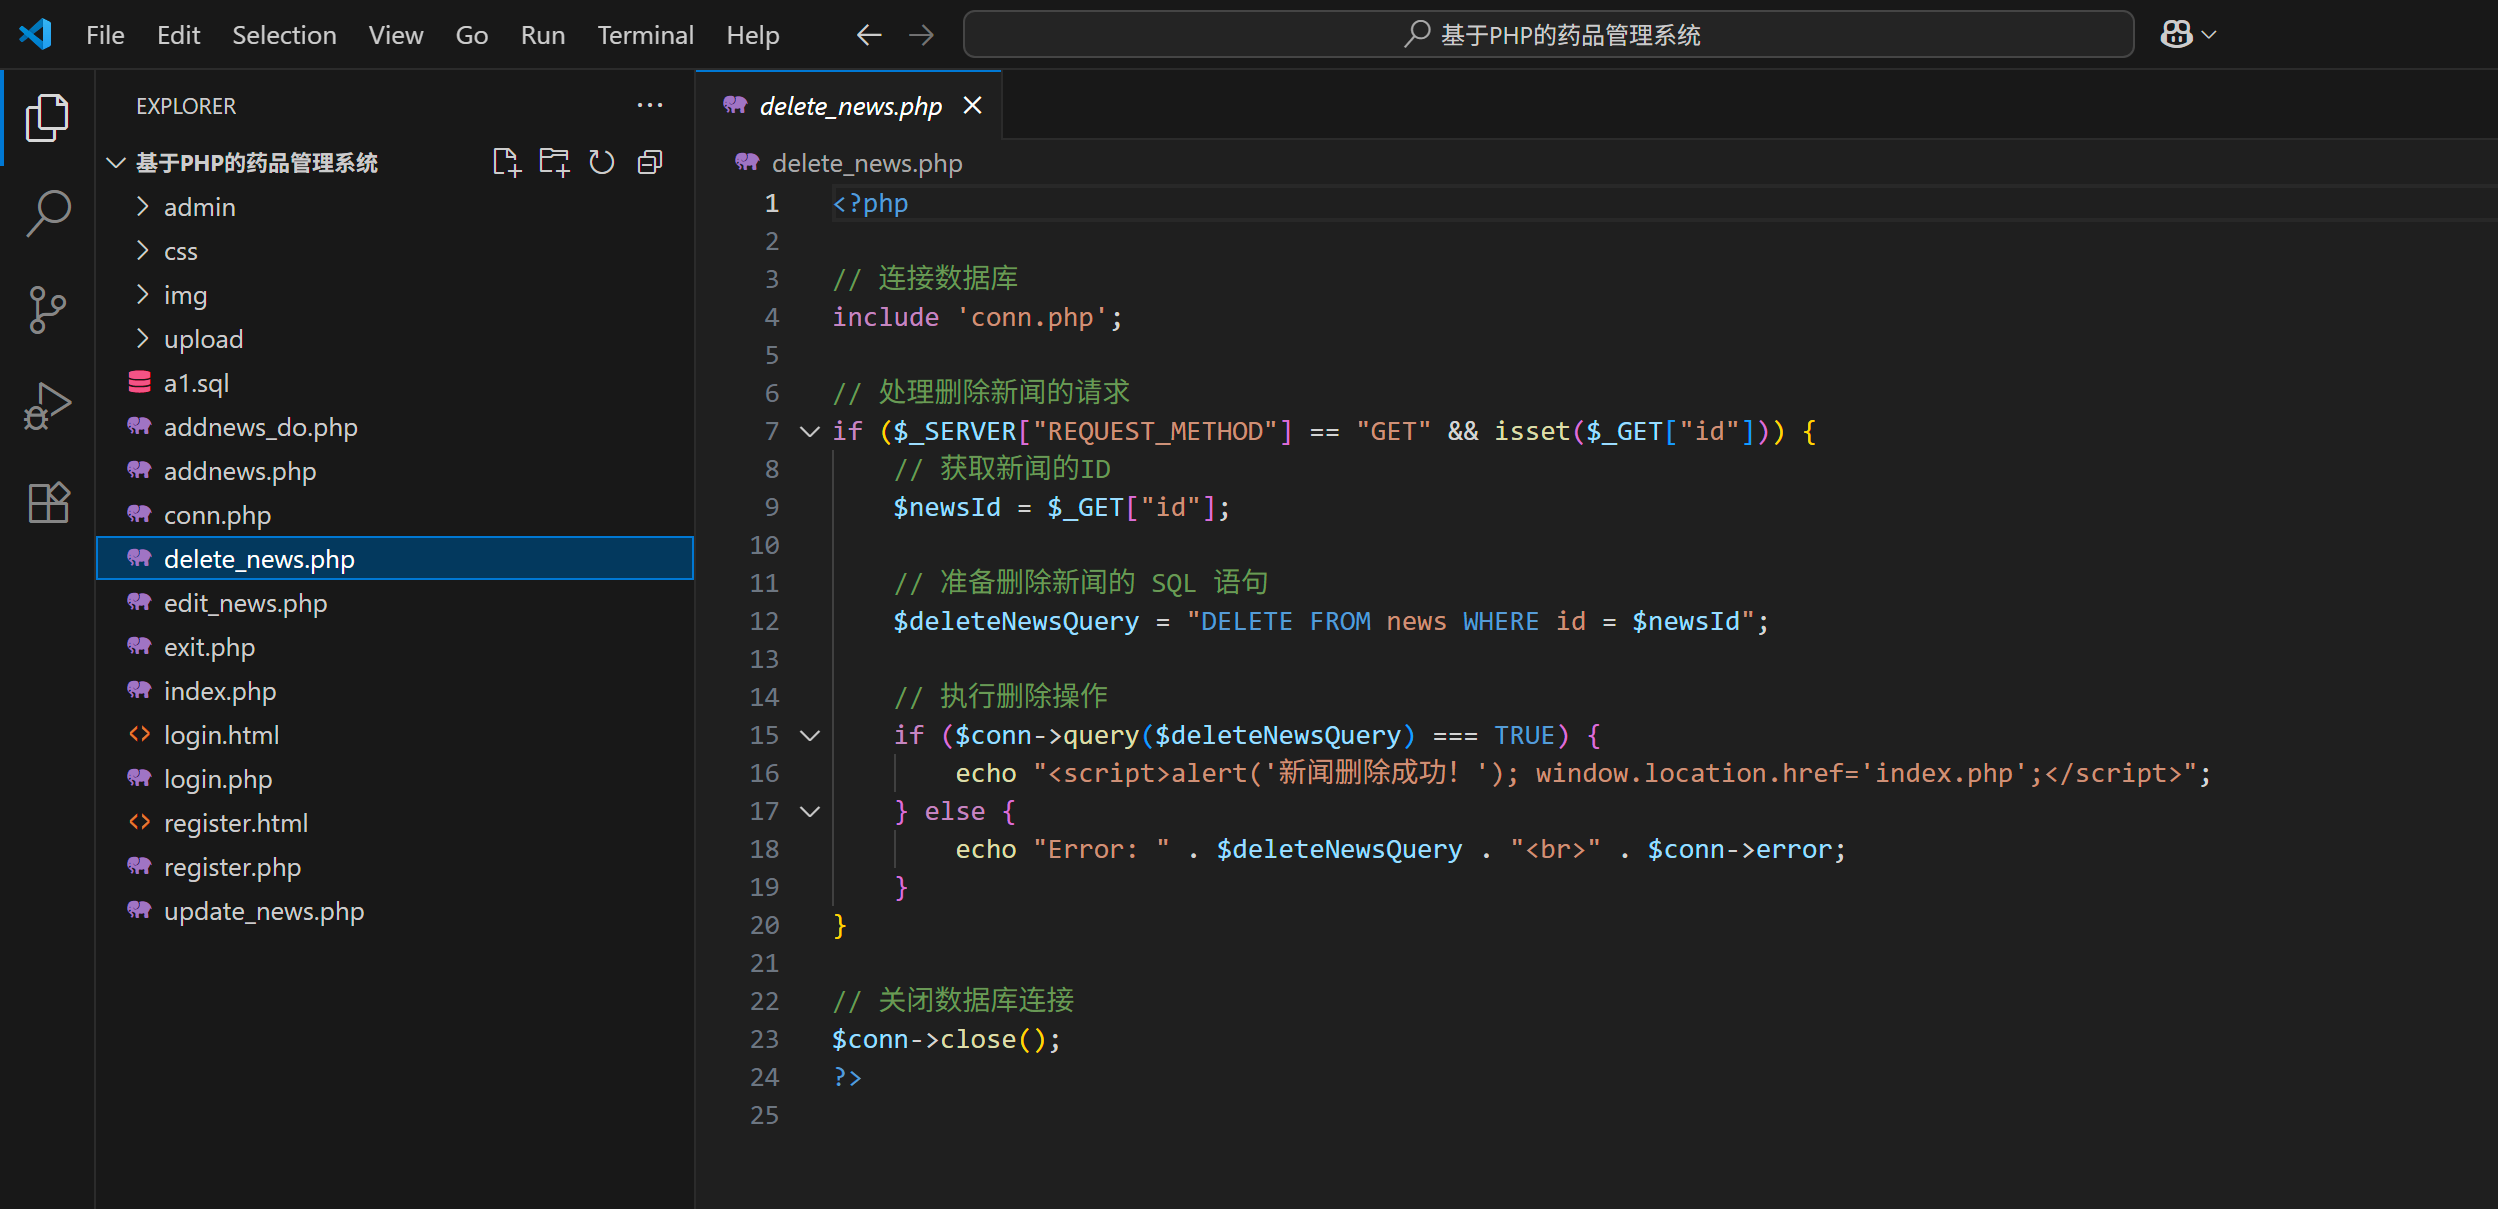The height and width of the screenshot is (1209, 2498).
Task: Open the Go menu
Action: tap(471, 35)
